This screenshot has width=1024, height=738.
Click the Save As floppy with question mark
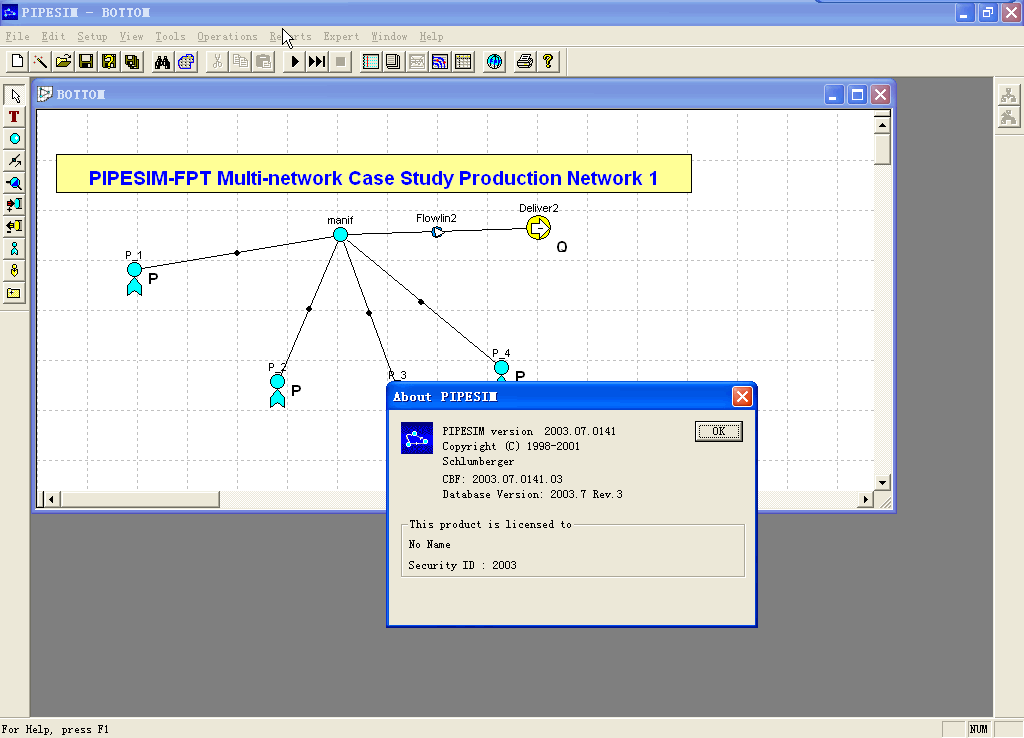click(x=109, y=62)
